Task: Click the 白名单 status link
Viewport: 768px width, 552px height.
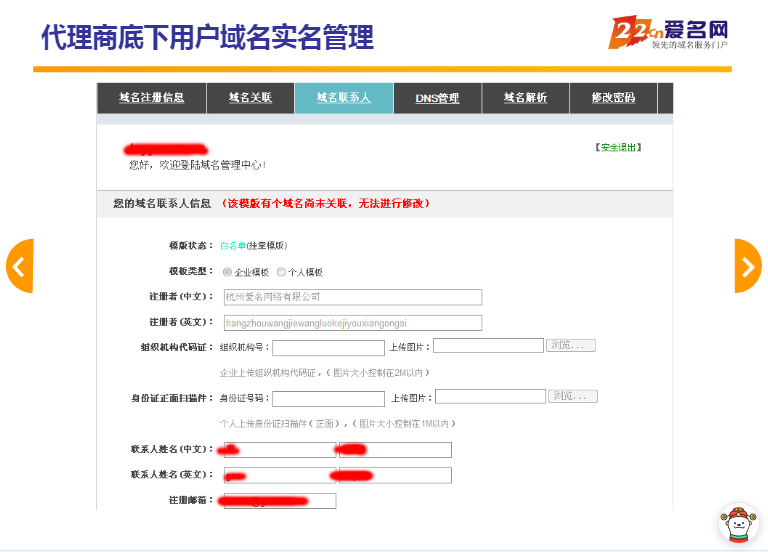Action: click(x=232, y=246)
